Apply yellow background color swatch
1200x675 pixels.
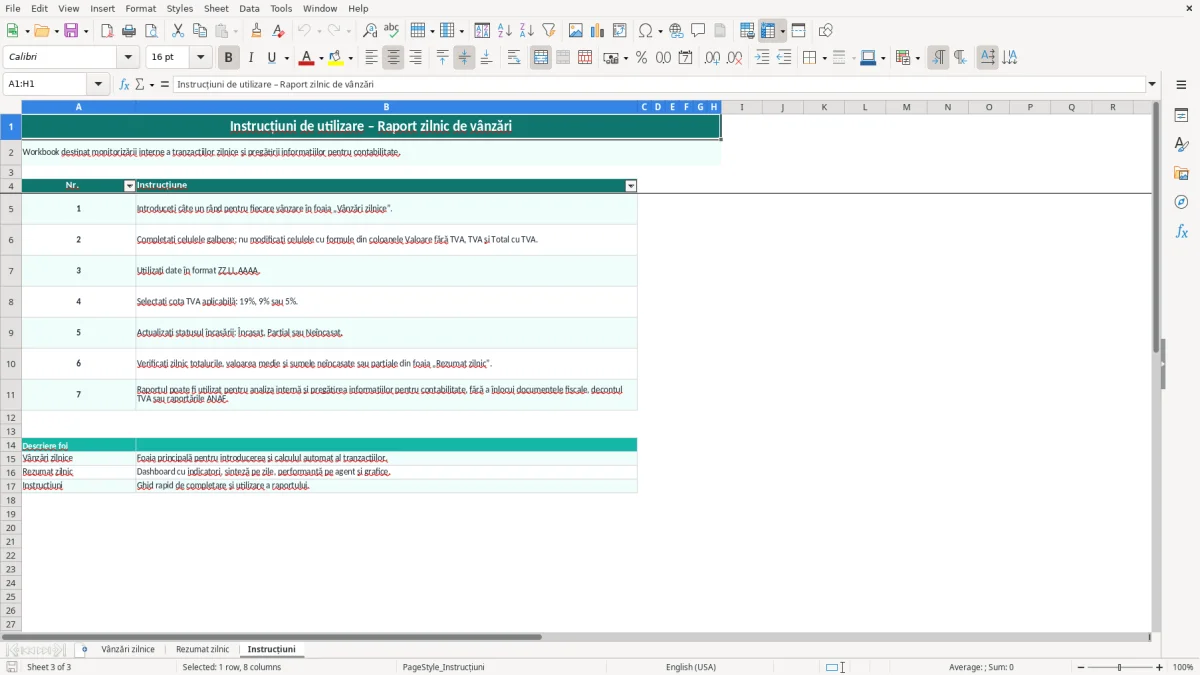coord(337,58)
